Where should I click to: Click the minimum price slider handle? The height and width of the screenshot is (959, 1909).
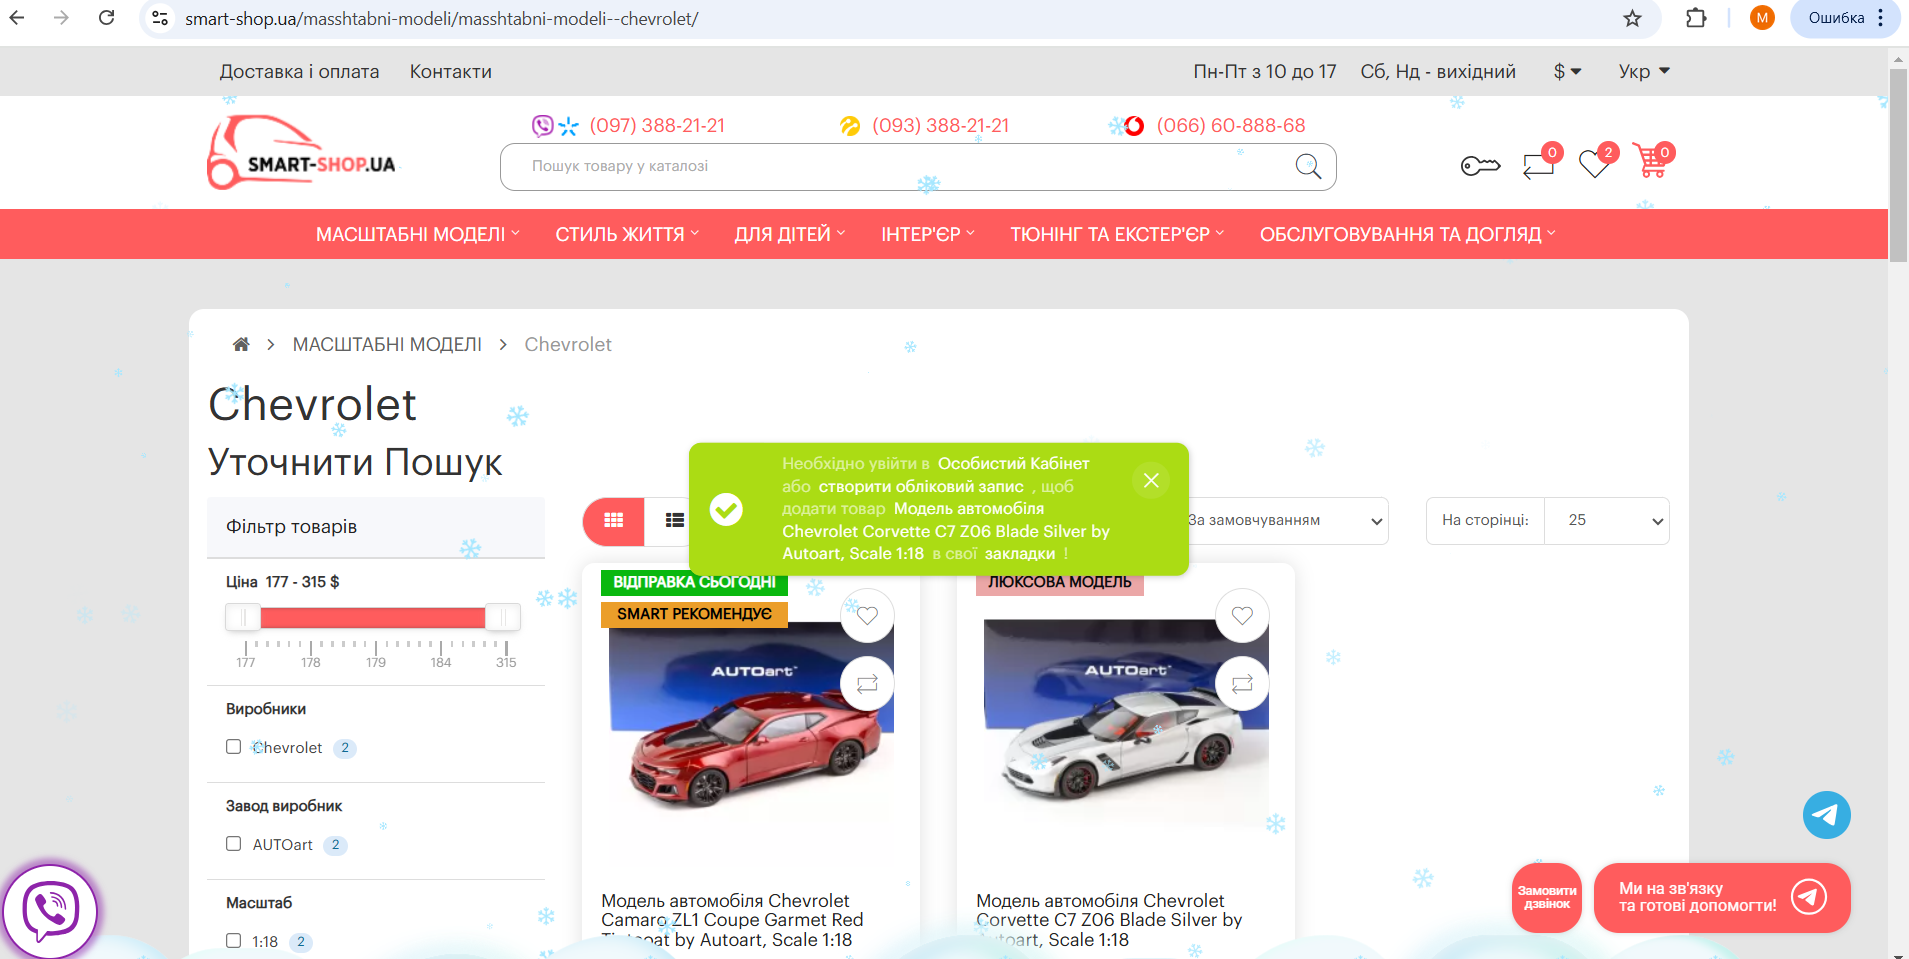point(243,617)
